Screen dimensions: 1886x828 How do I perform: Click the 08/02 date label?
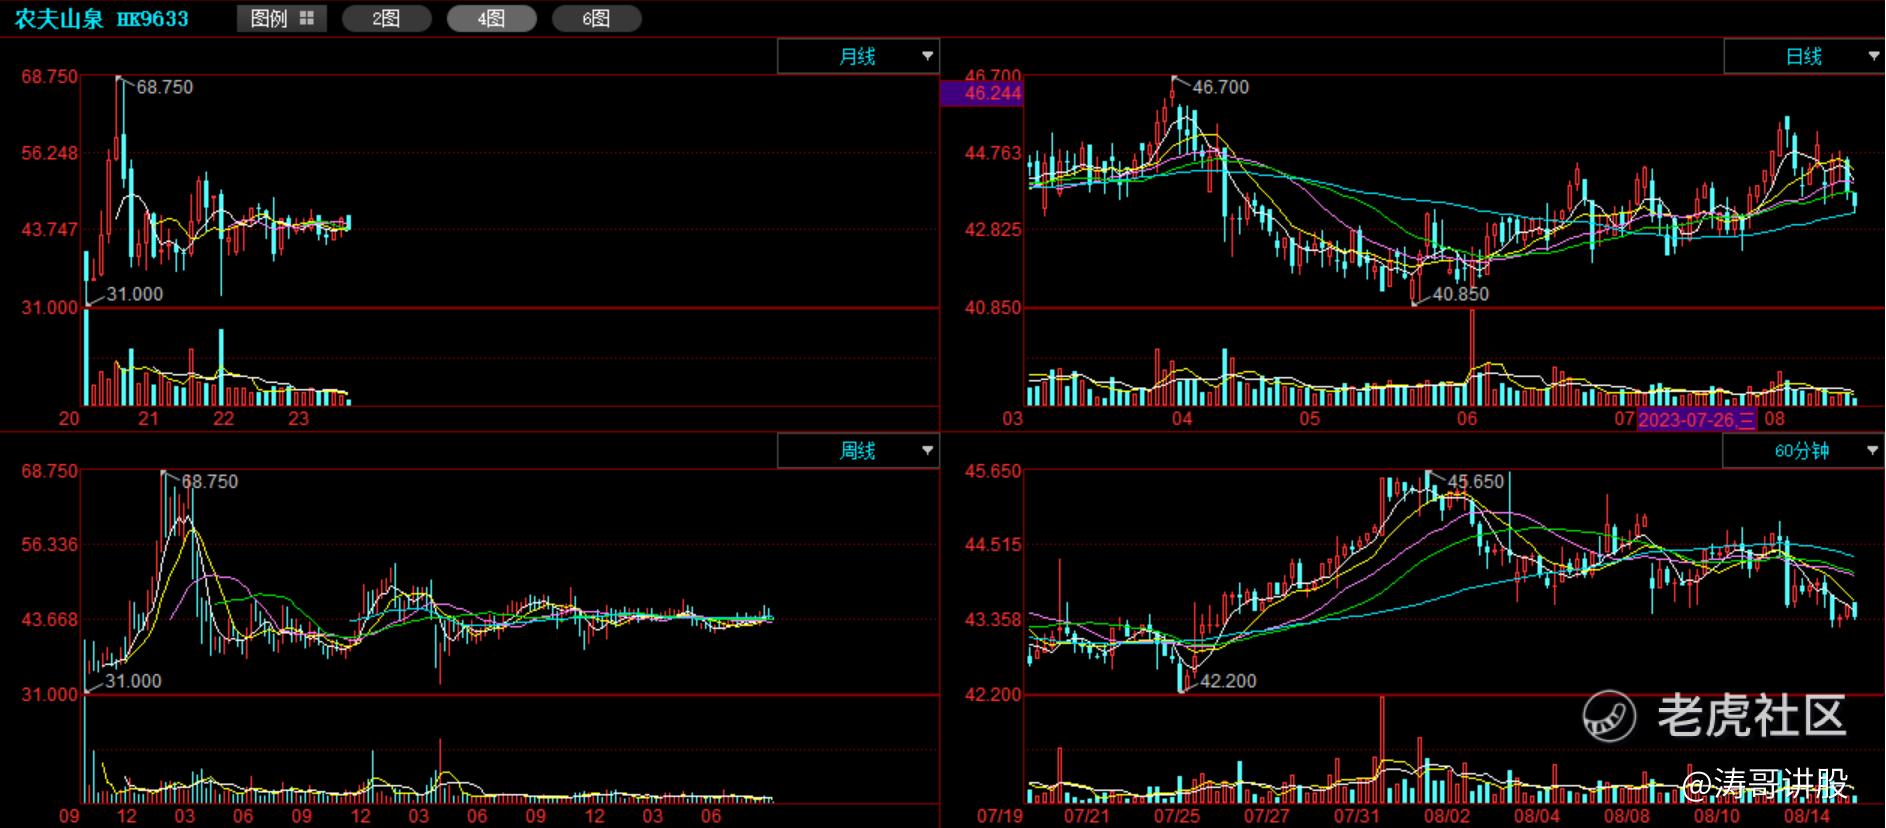point(1447,816)
